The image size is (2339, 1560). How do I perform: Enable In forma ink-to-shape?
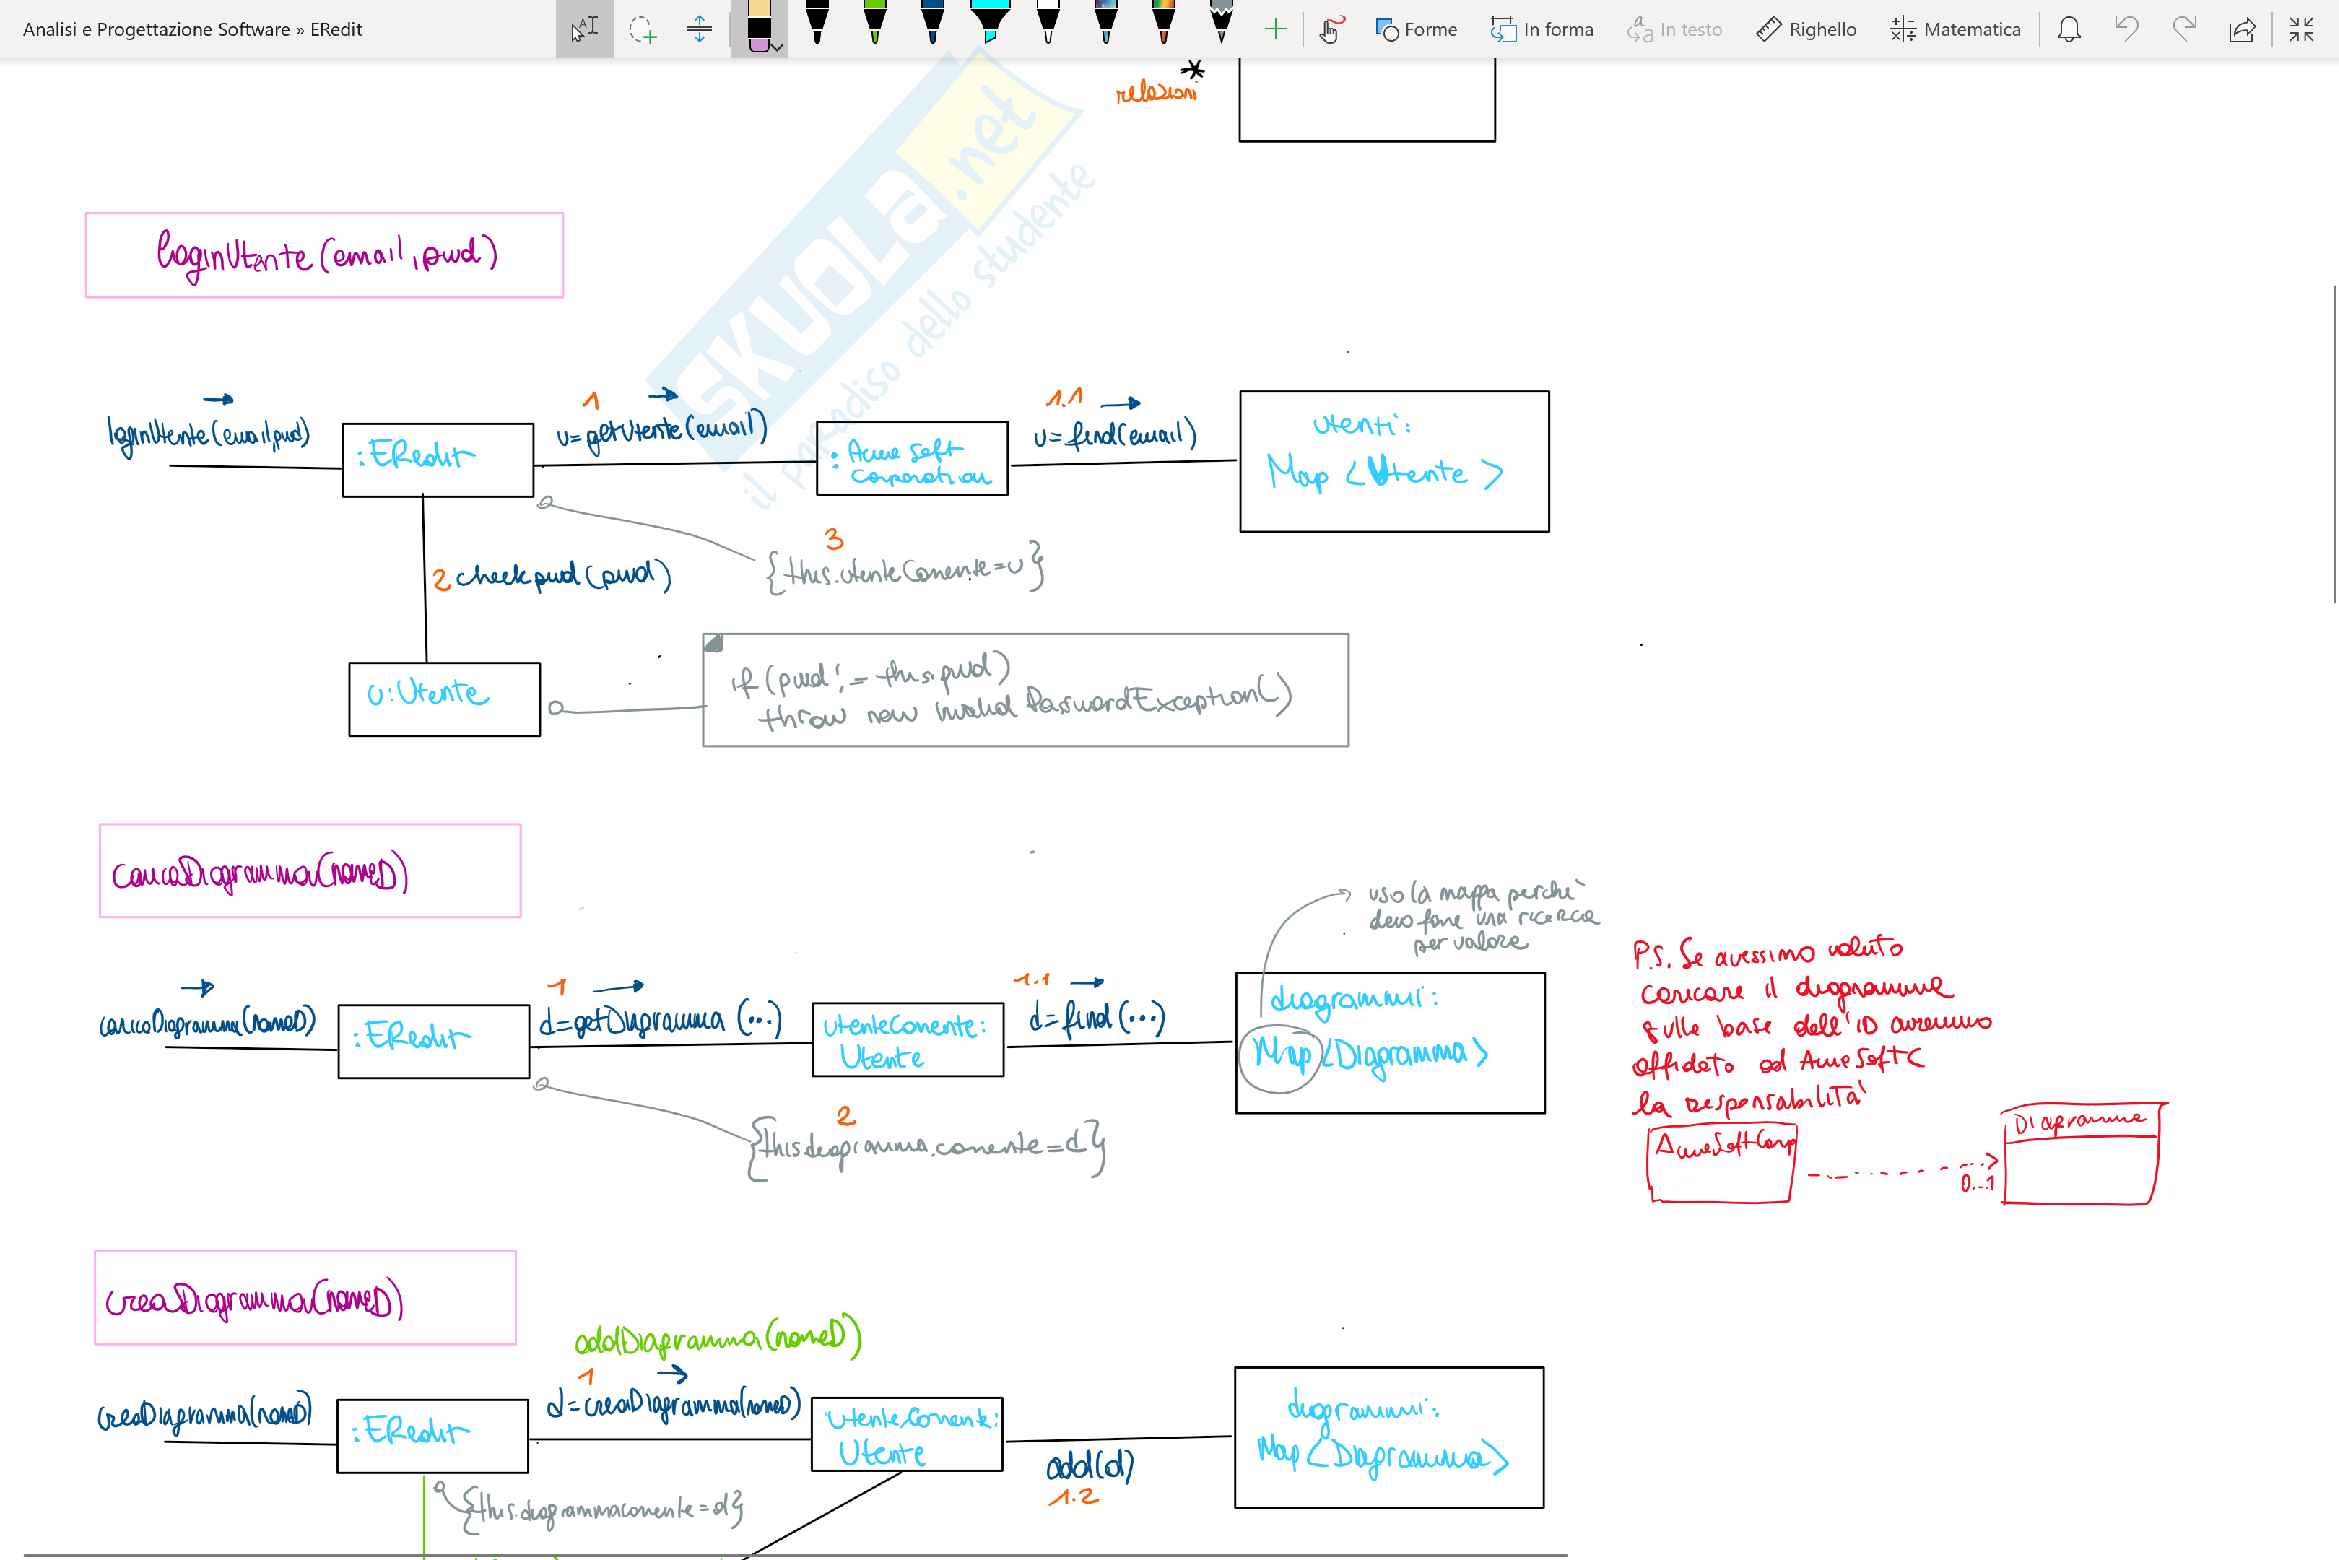click(x=1542, y=29)
